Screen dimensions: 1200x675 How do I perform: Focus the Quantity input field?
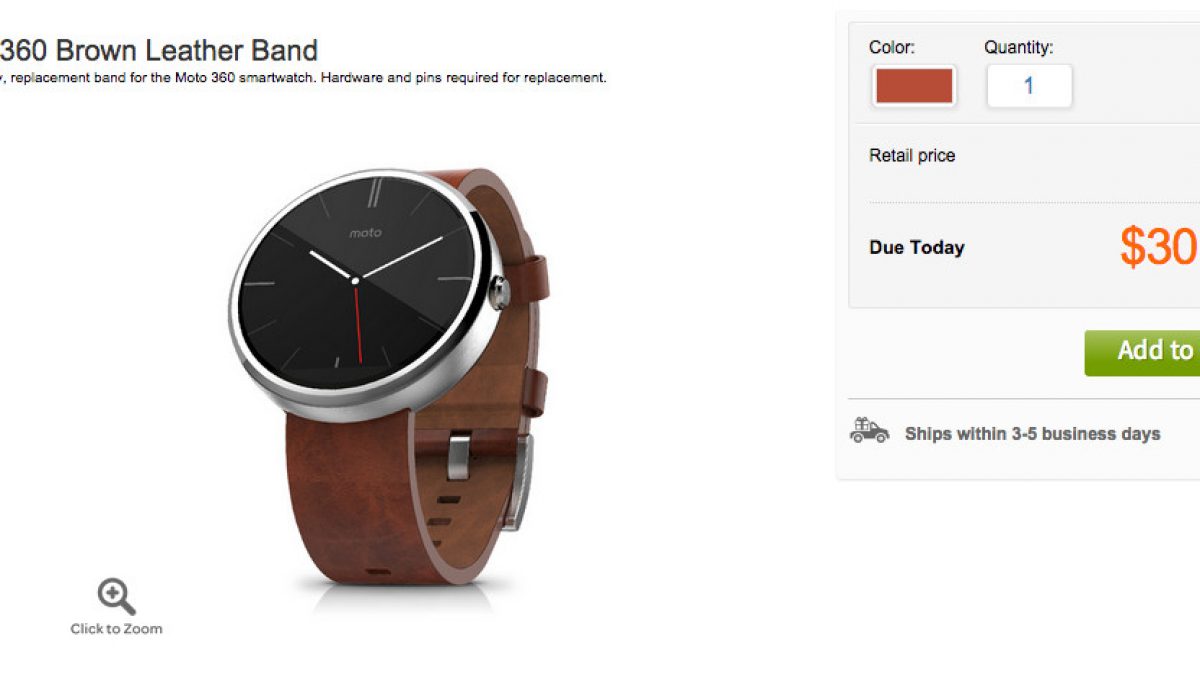tap(1029, 86)
